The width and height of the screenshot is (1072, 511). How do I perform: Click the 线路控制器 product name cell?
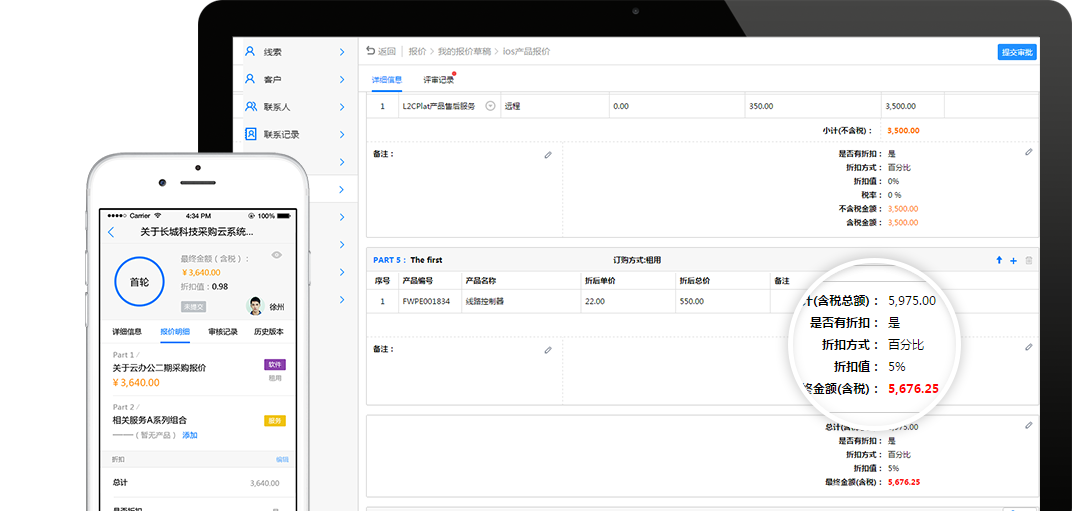point(520,301)
